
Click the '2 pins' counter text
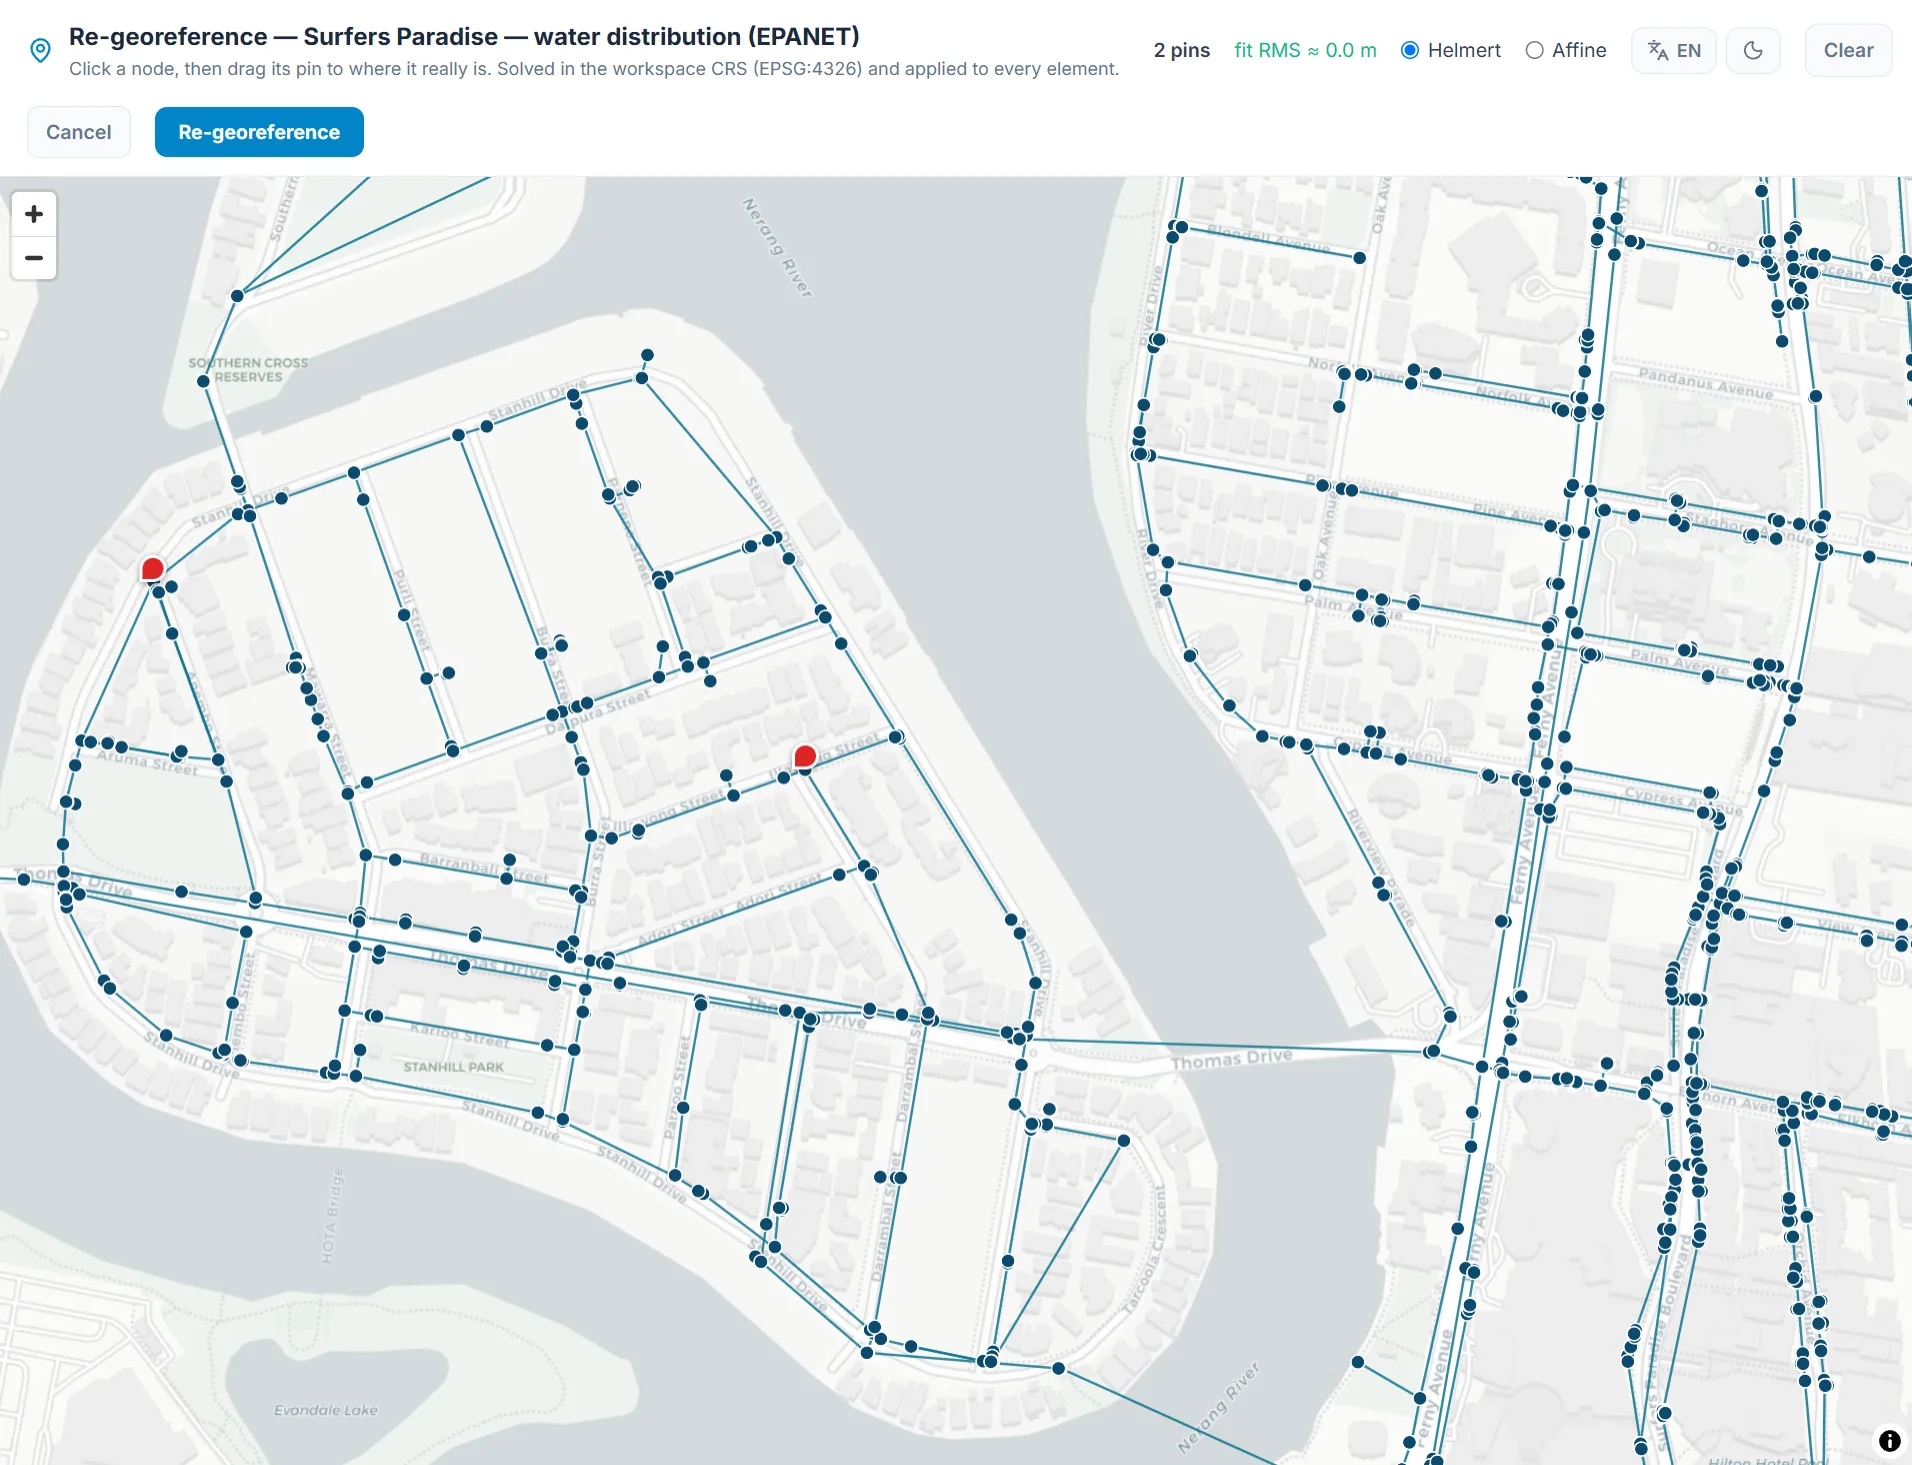(1181, 50)
